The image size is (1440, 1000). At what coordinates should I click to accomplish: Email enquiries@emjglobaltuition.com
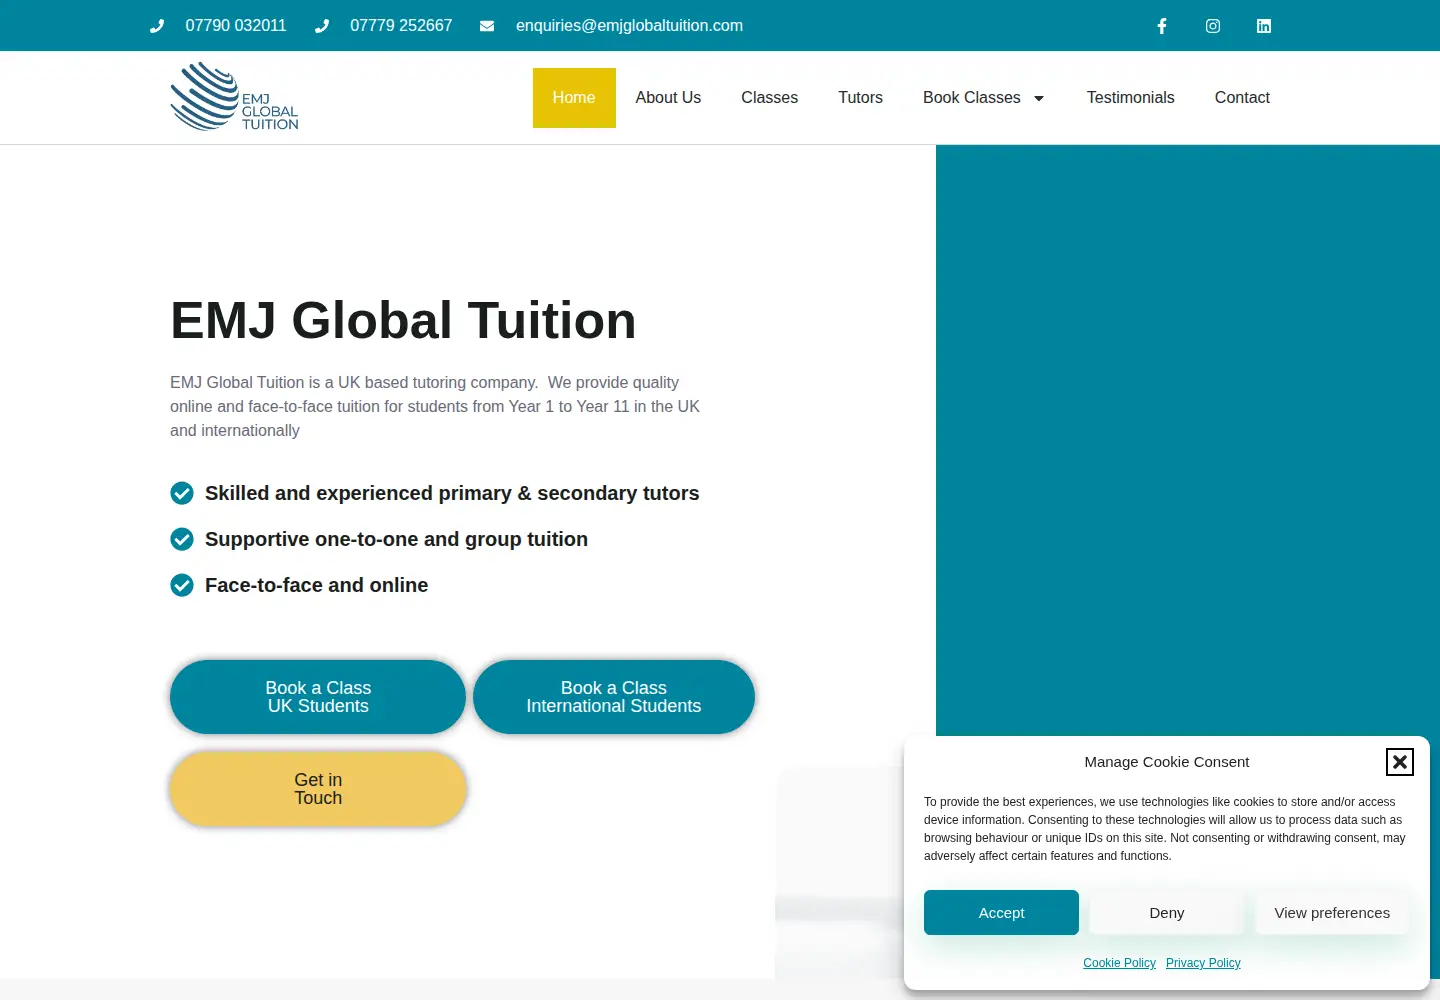coord(629,26)
